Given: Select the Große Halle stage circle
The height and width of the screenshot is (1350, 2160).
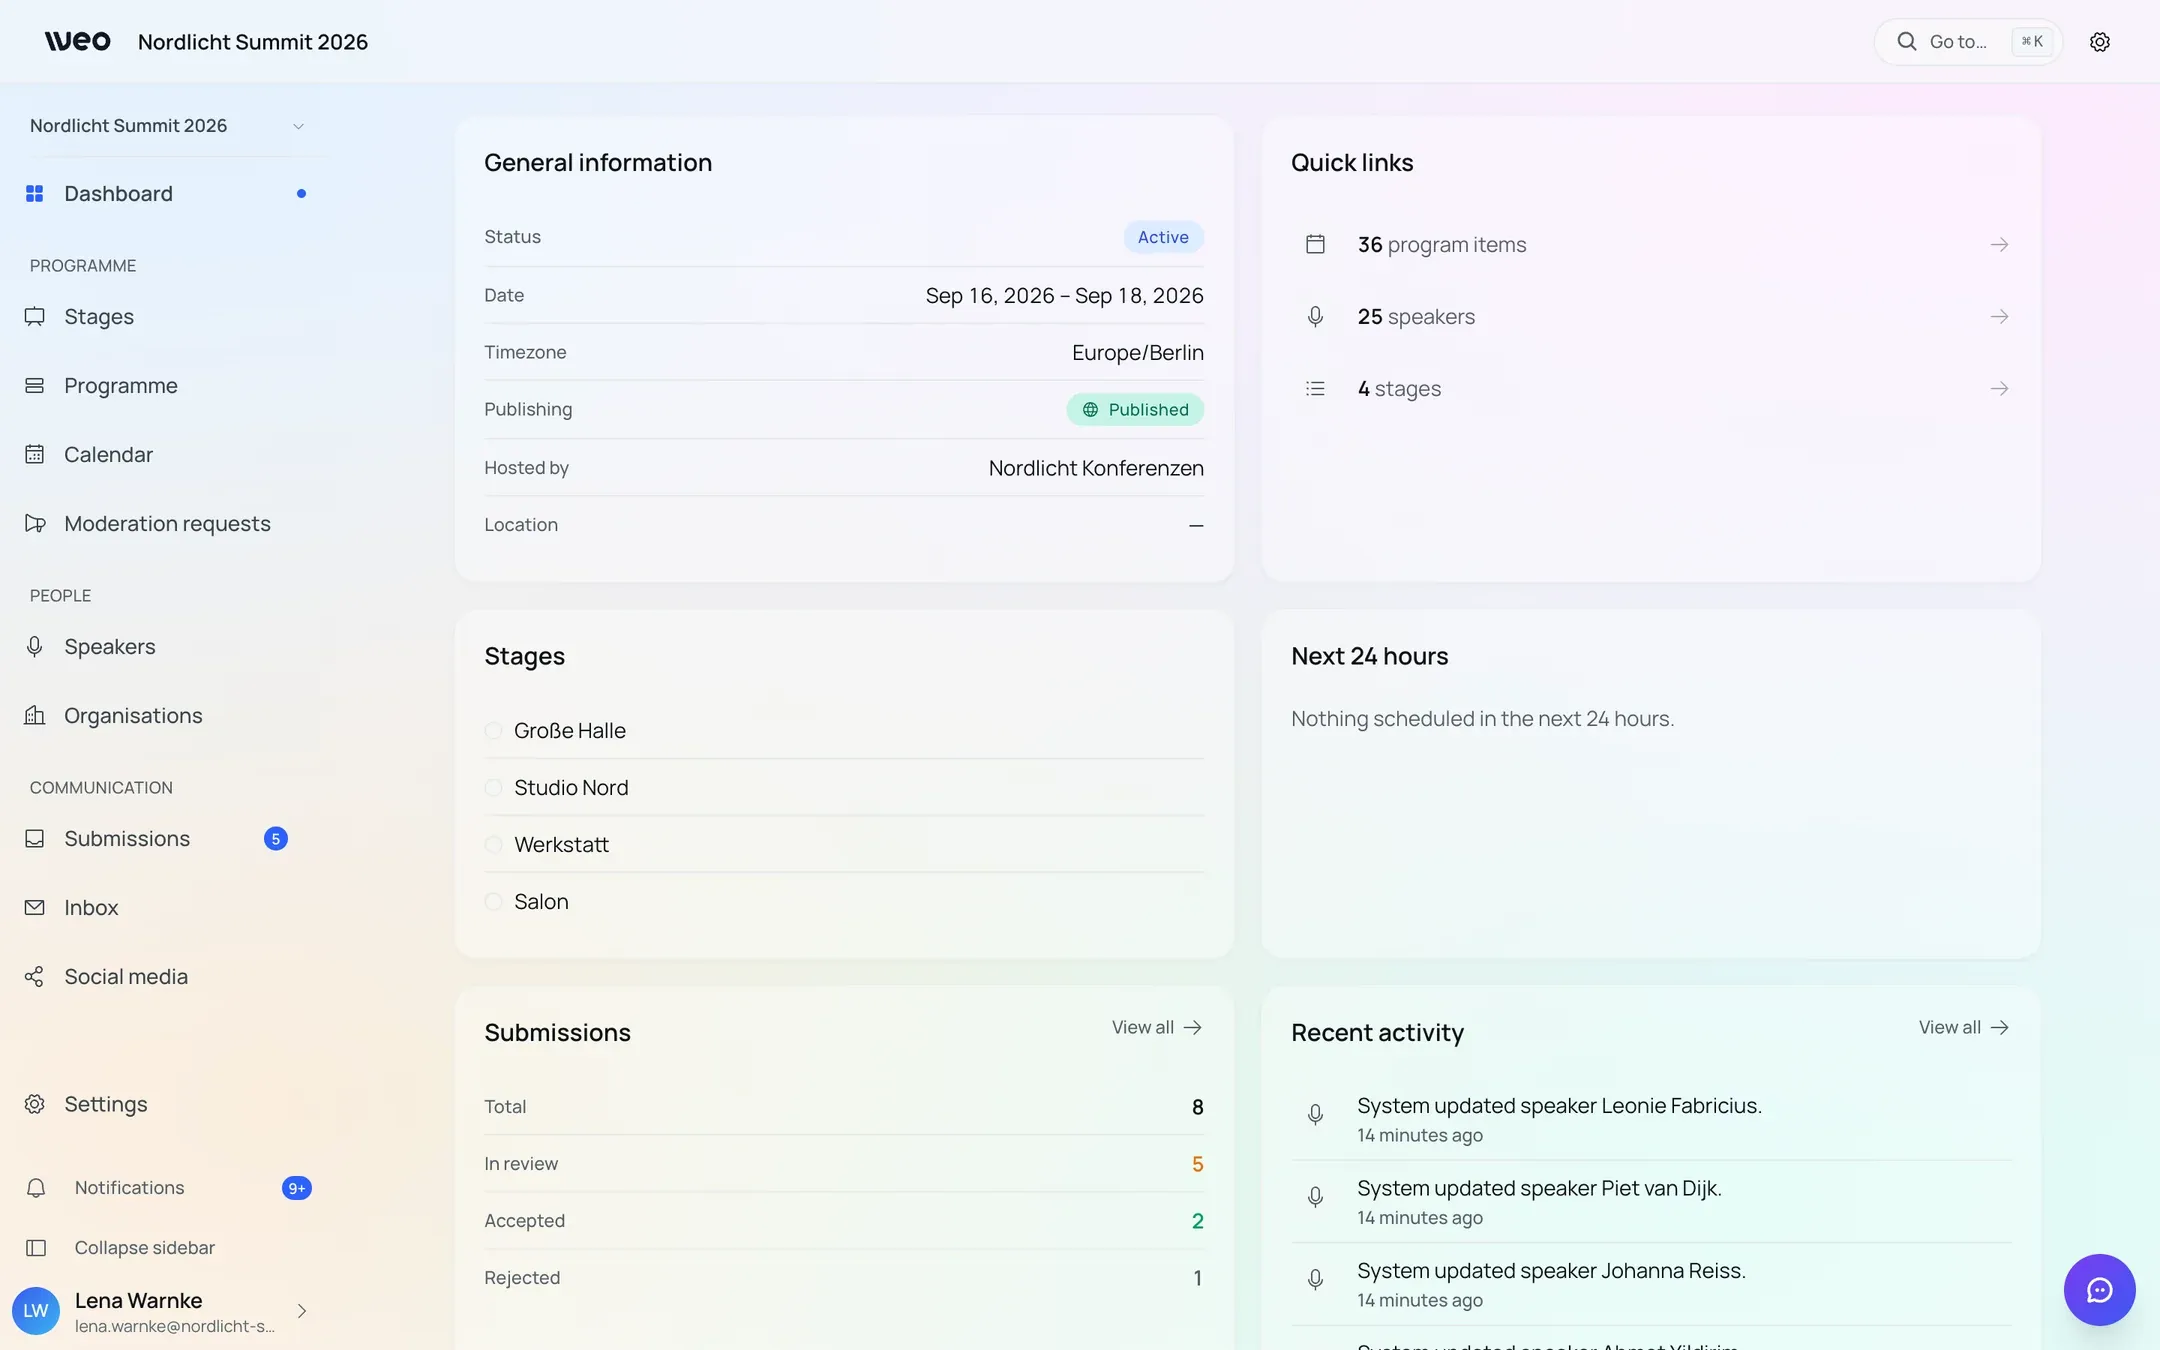Looking at the screenshot, I should (x=493, y=731).
